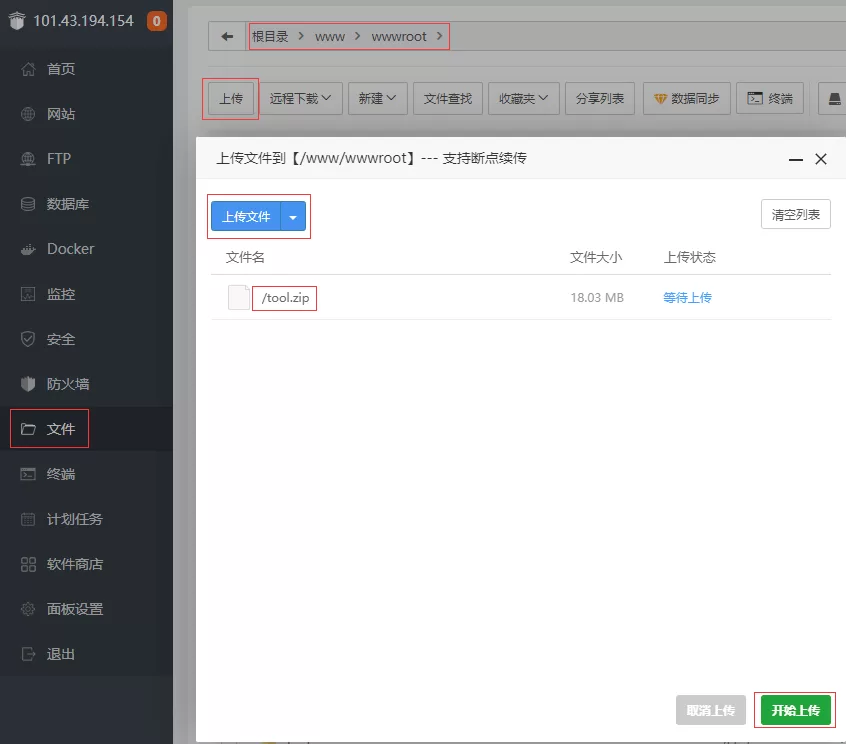Open the 收藏夹 favorites dropdown

pos(525,98)
